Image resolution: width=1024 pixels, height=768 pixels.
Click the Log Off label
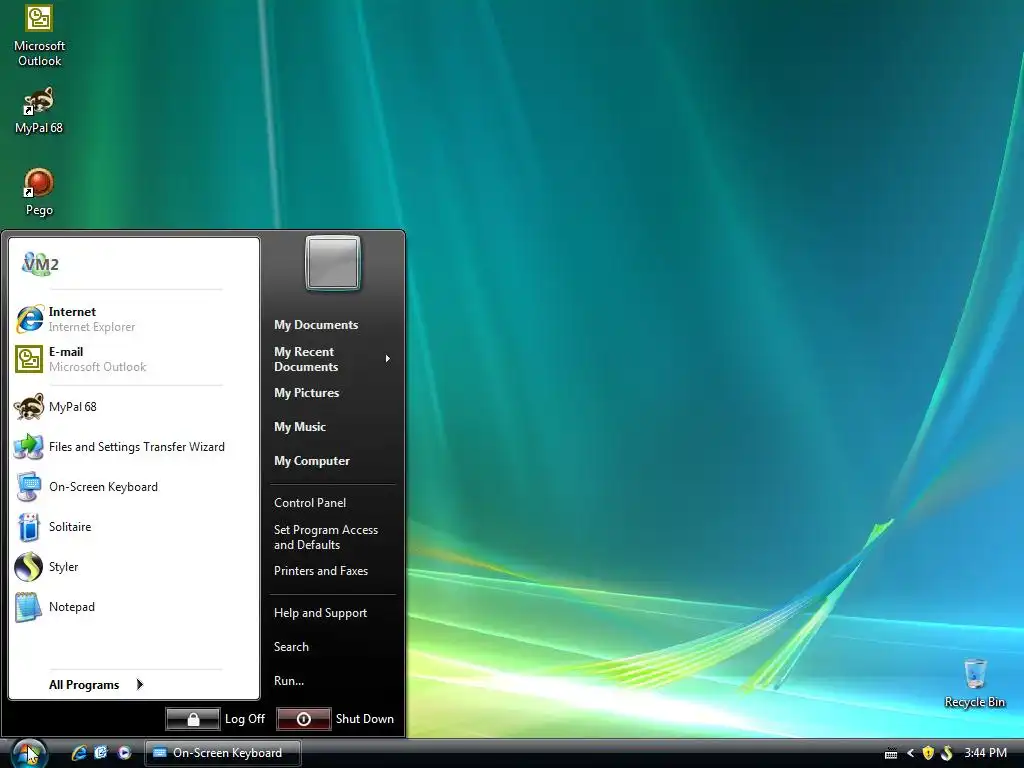245,718
